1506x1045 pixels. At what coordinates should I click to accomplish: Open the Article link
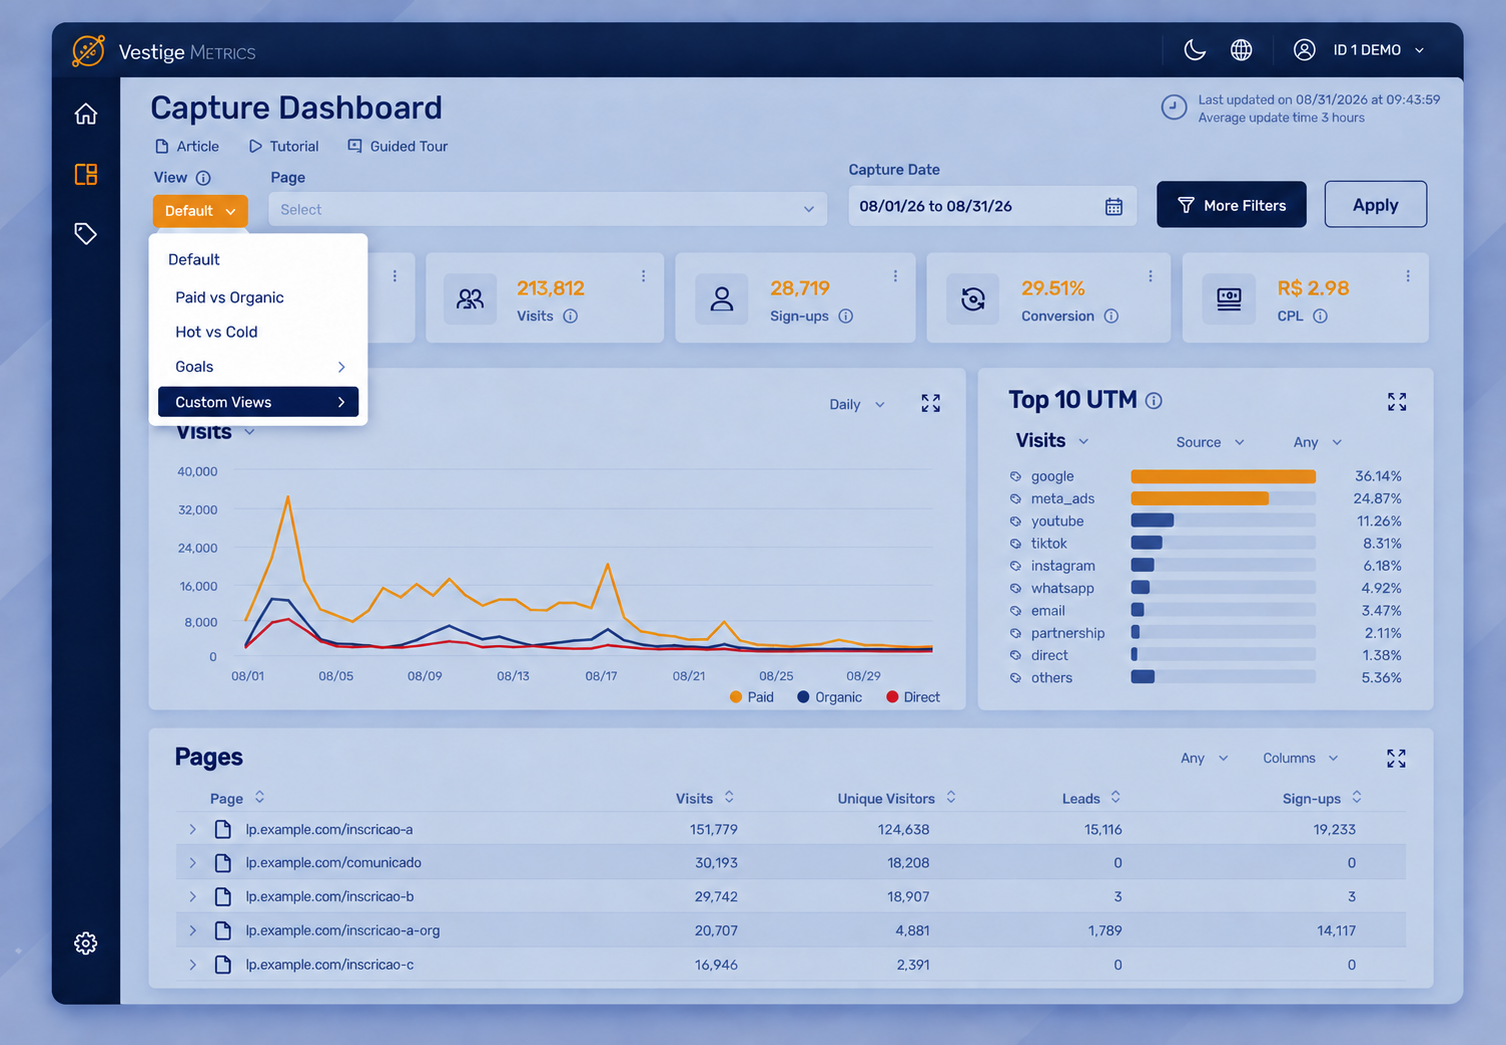pyautogui.click(x=187, y=146)
